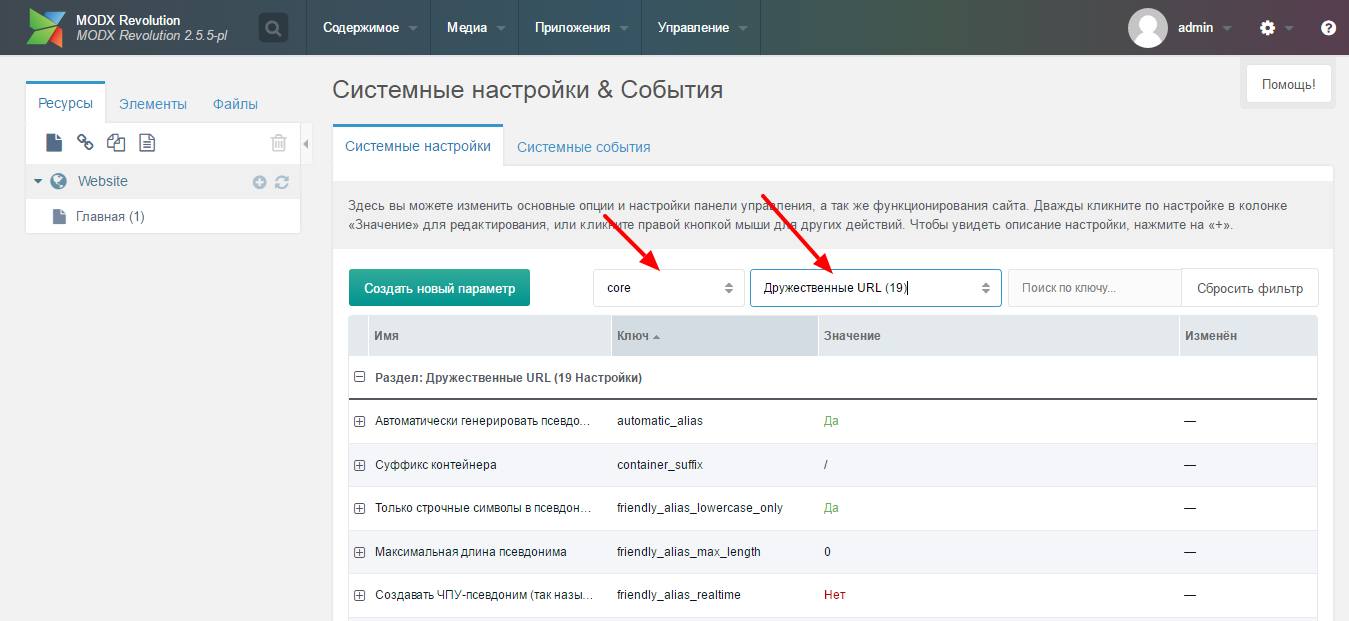Collapse the left tree panel with arrow handle
Screen dimensions: 1349x621
(306, 144)
